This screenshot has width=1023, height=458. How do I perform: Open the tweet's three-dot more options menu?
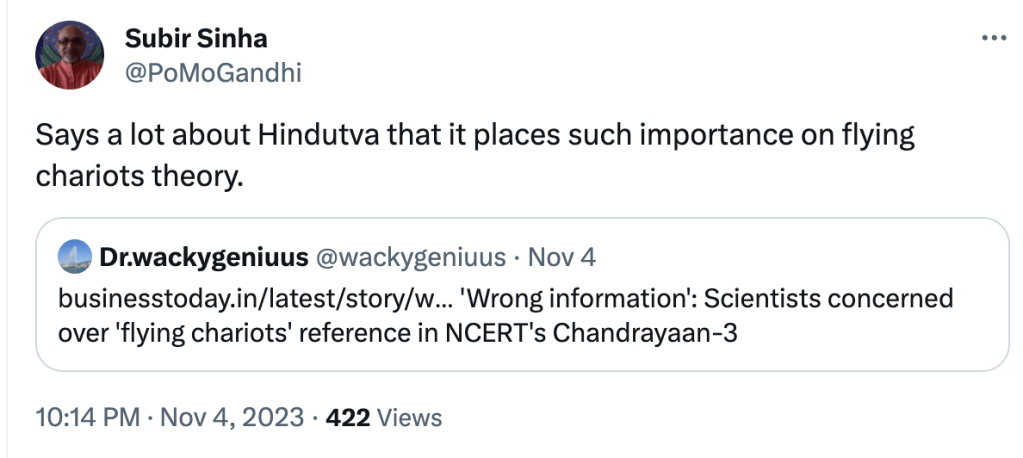point(993,38)
